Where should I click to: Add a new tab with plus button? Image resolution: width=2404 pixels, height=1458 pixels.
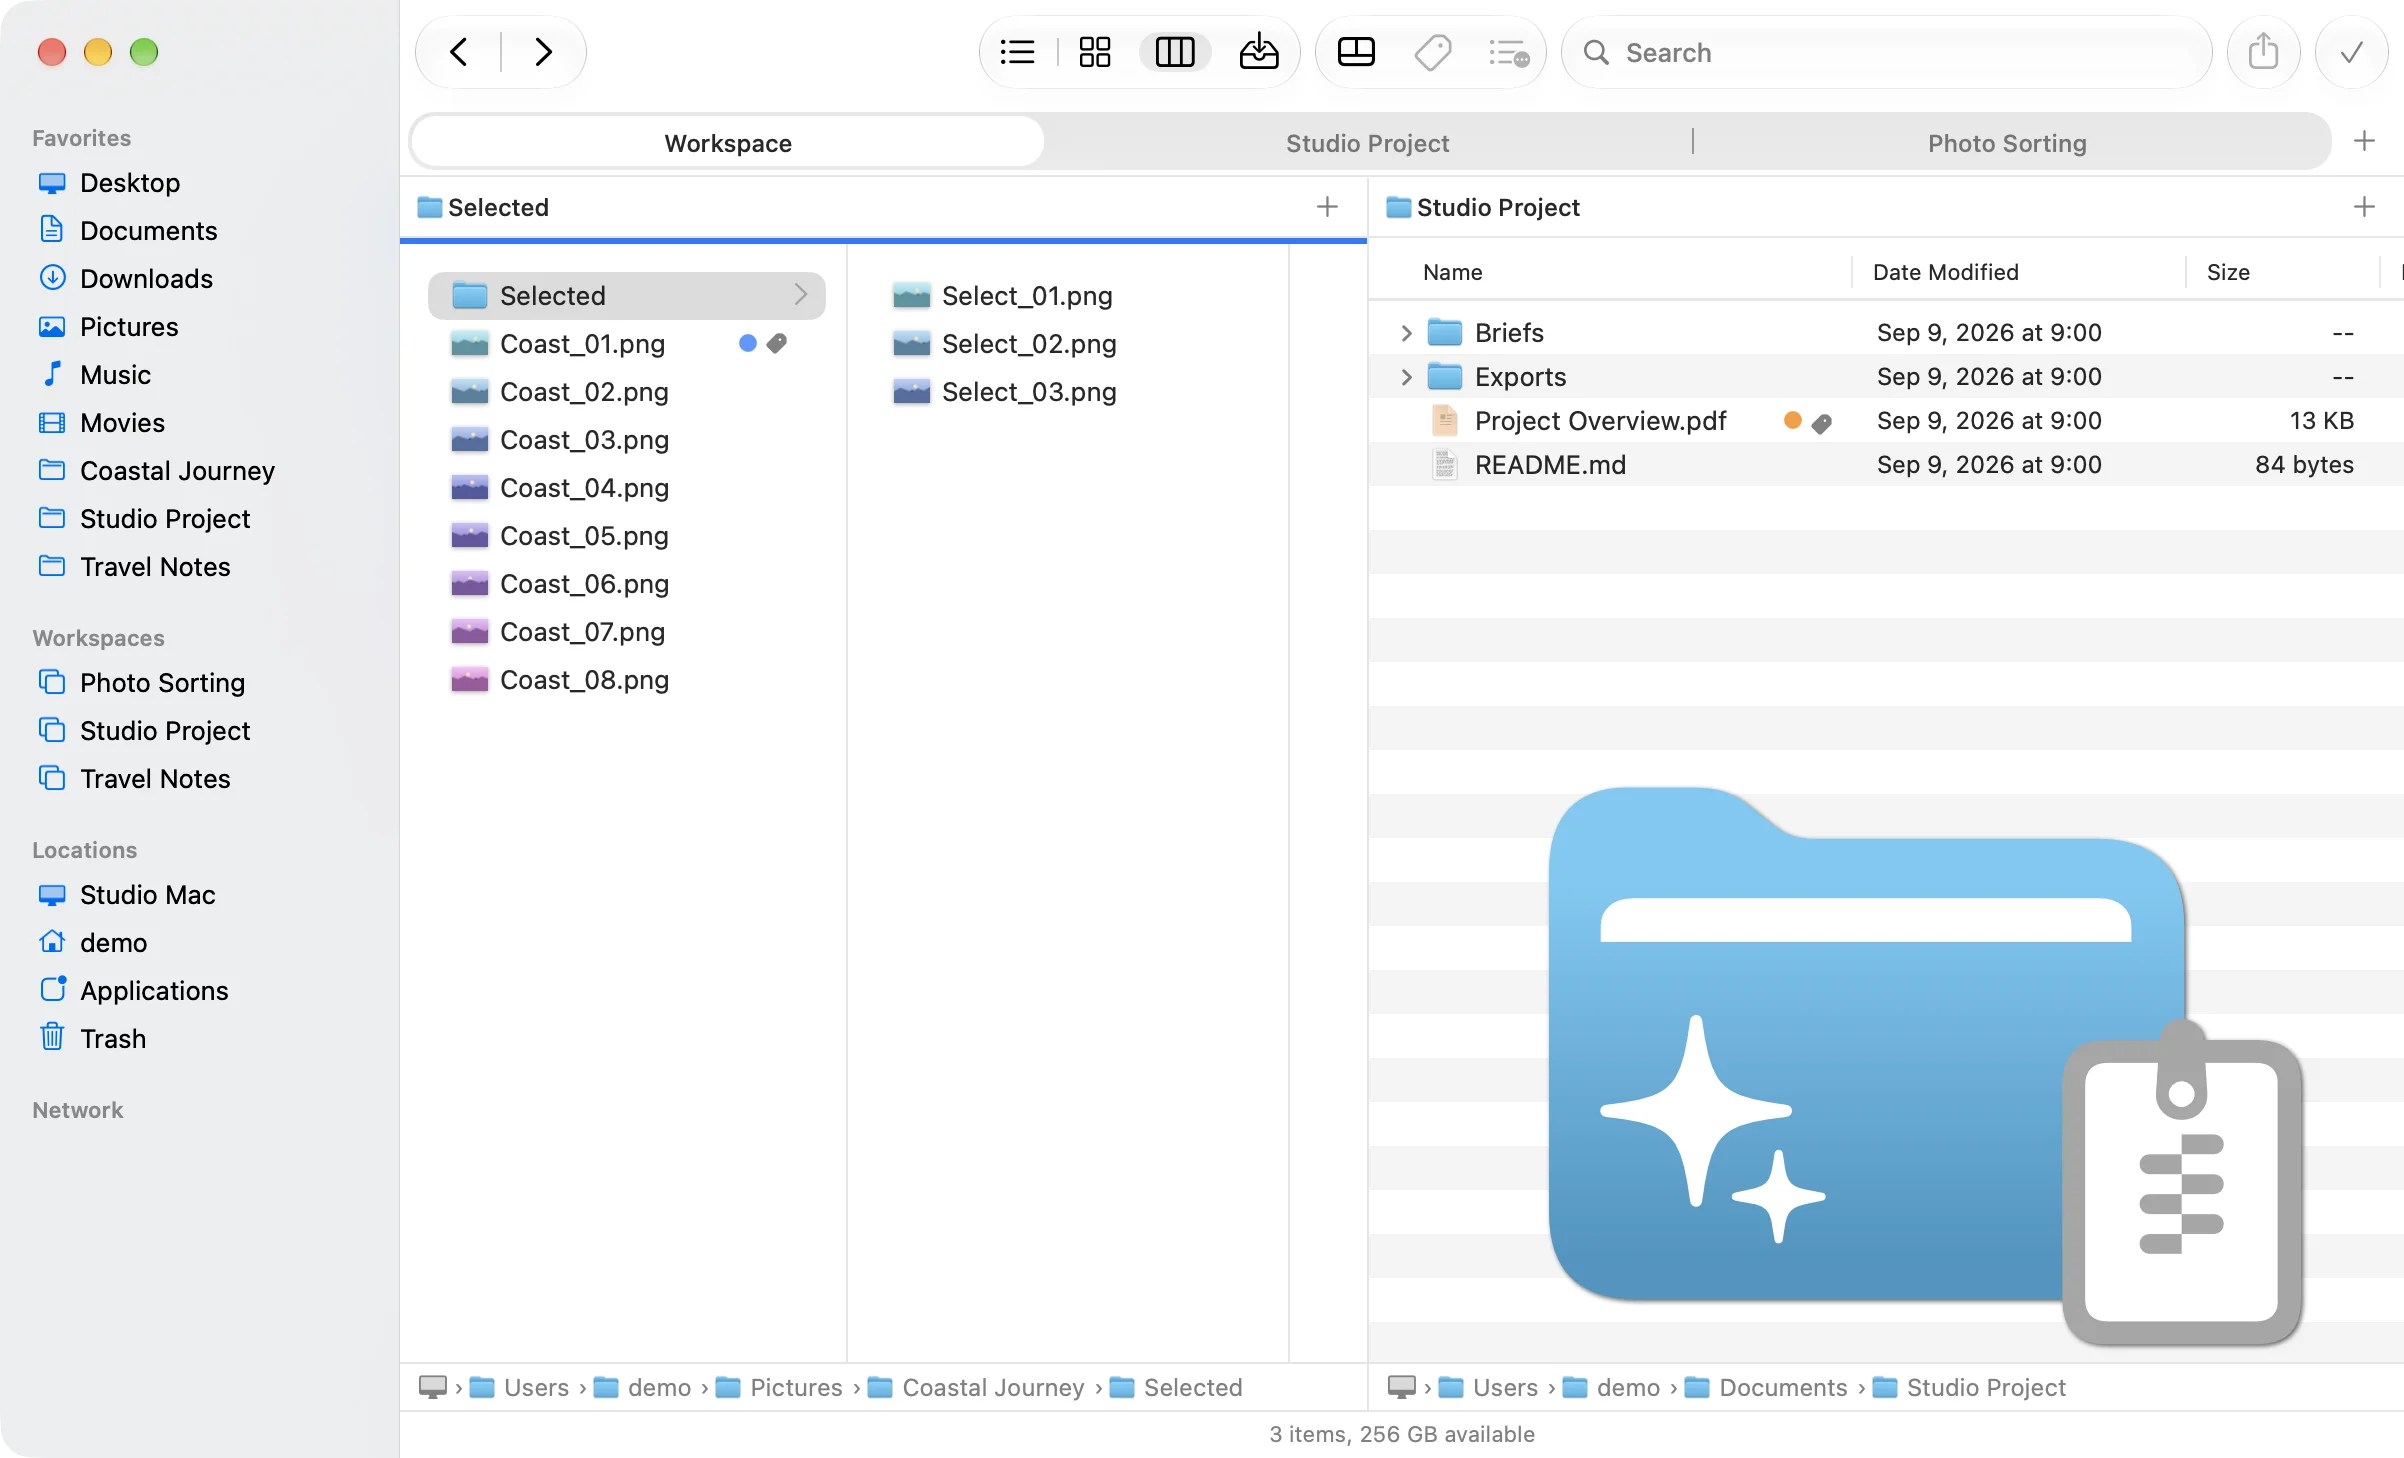2364,141
